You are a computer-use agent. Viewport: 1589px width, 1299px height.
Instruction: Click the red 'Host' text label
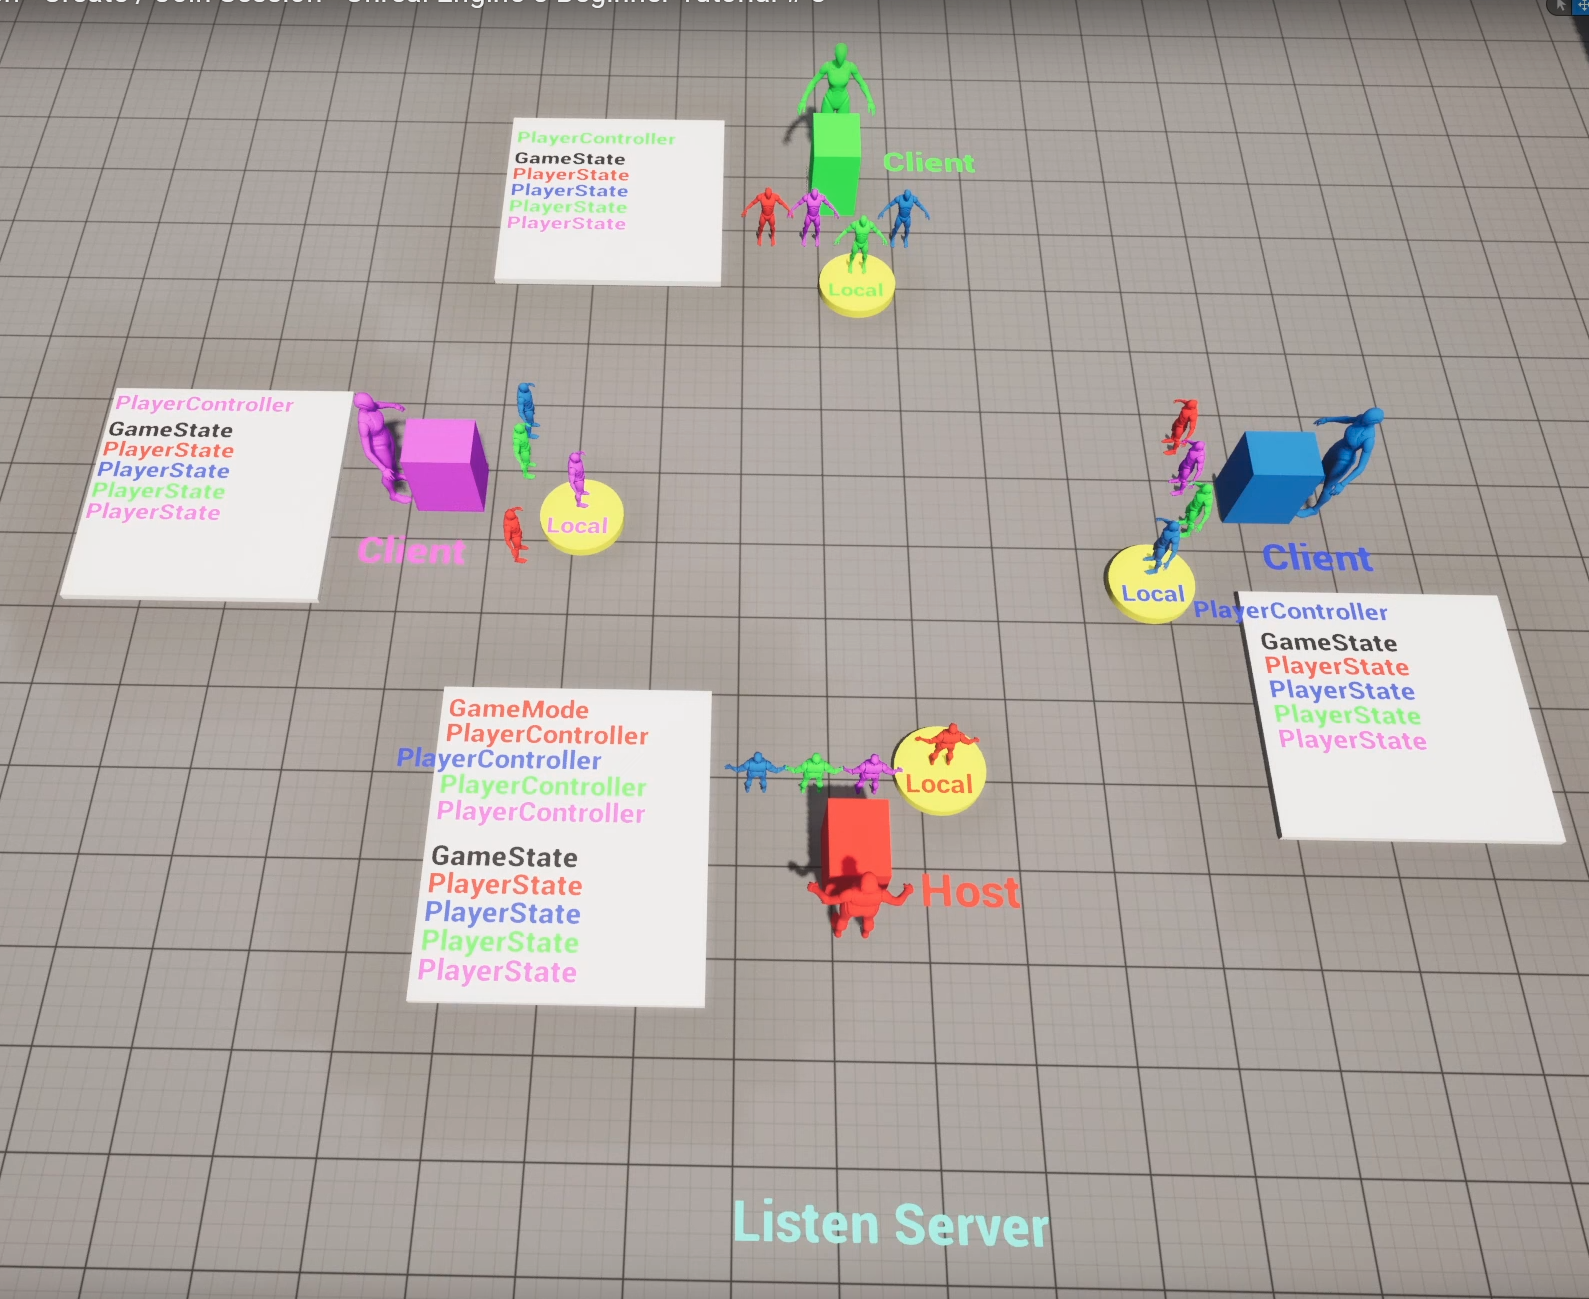click(970, 891)
